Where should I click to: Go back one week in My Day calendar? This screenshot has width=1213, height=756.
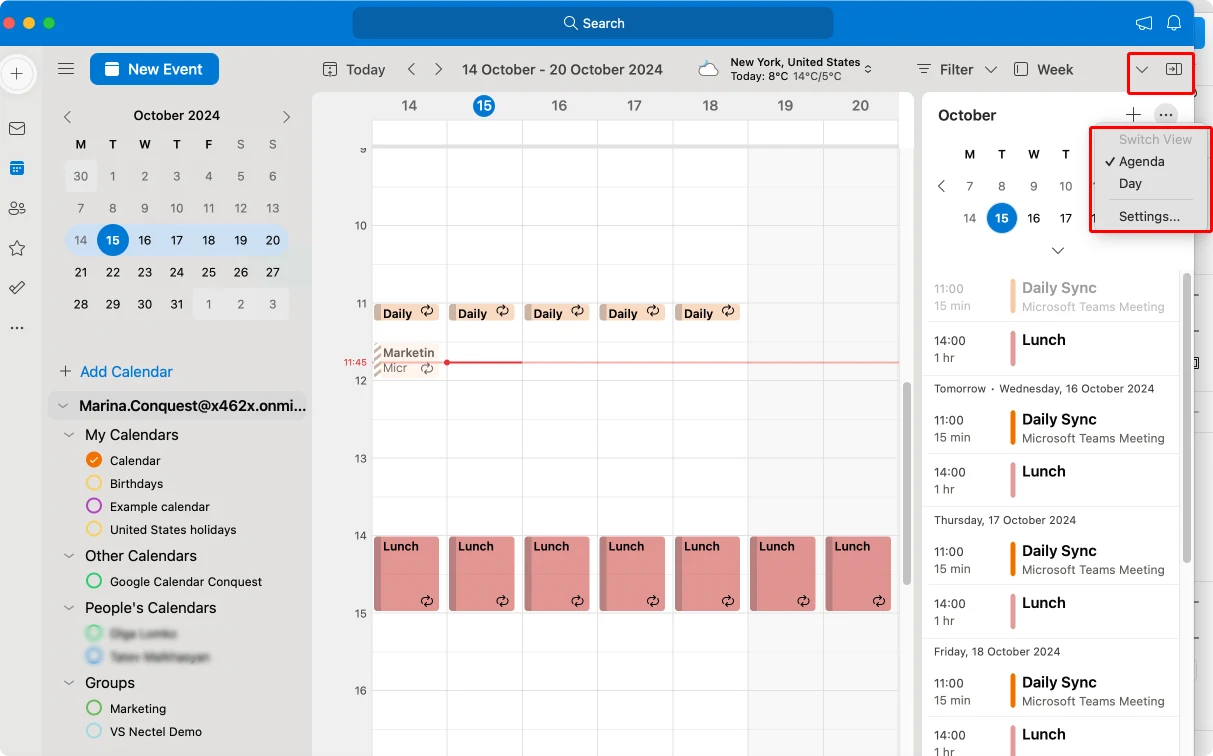tap(941, 186)
